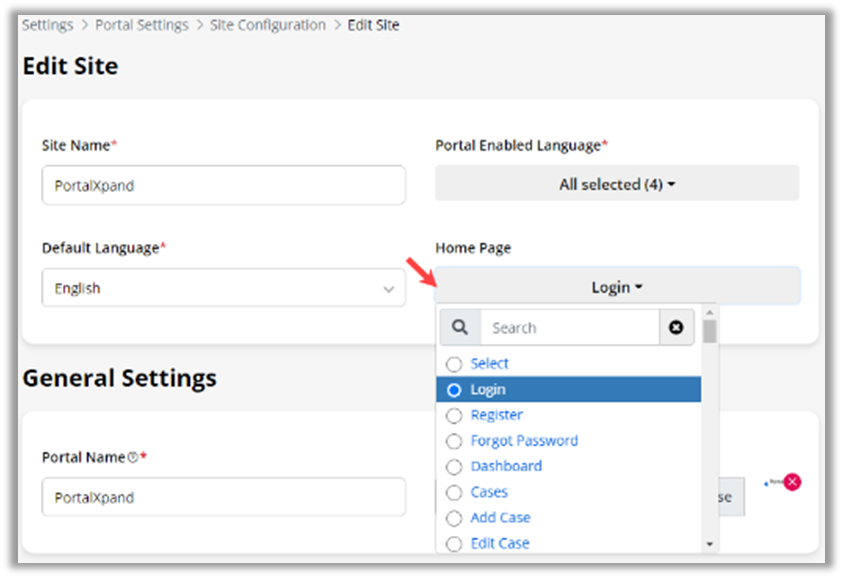
Task: Choose the Dashboard radio option
Action: click(454, 467)
